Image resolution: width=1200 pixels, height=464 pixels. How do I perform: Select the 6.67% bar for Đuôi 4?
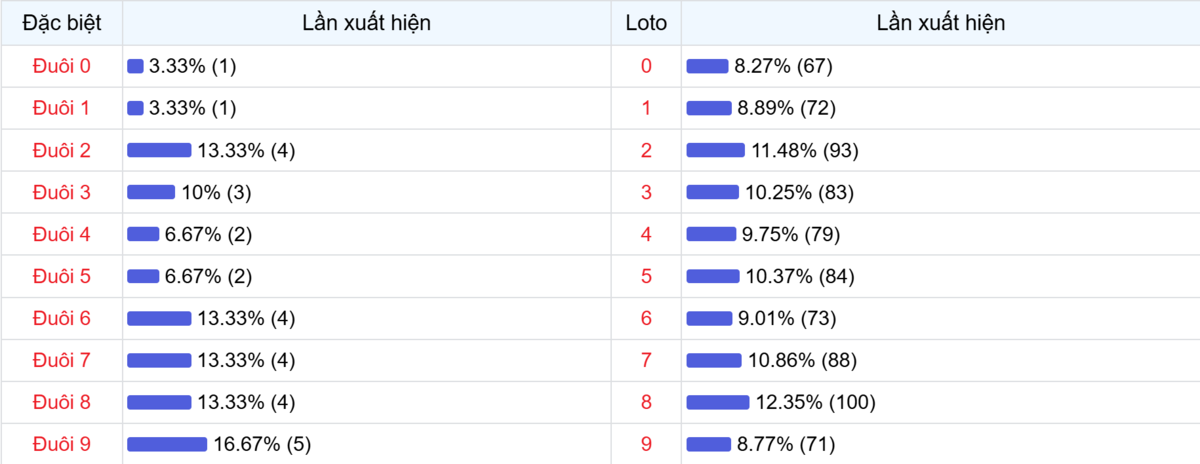click(143, 234)
